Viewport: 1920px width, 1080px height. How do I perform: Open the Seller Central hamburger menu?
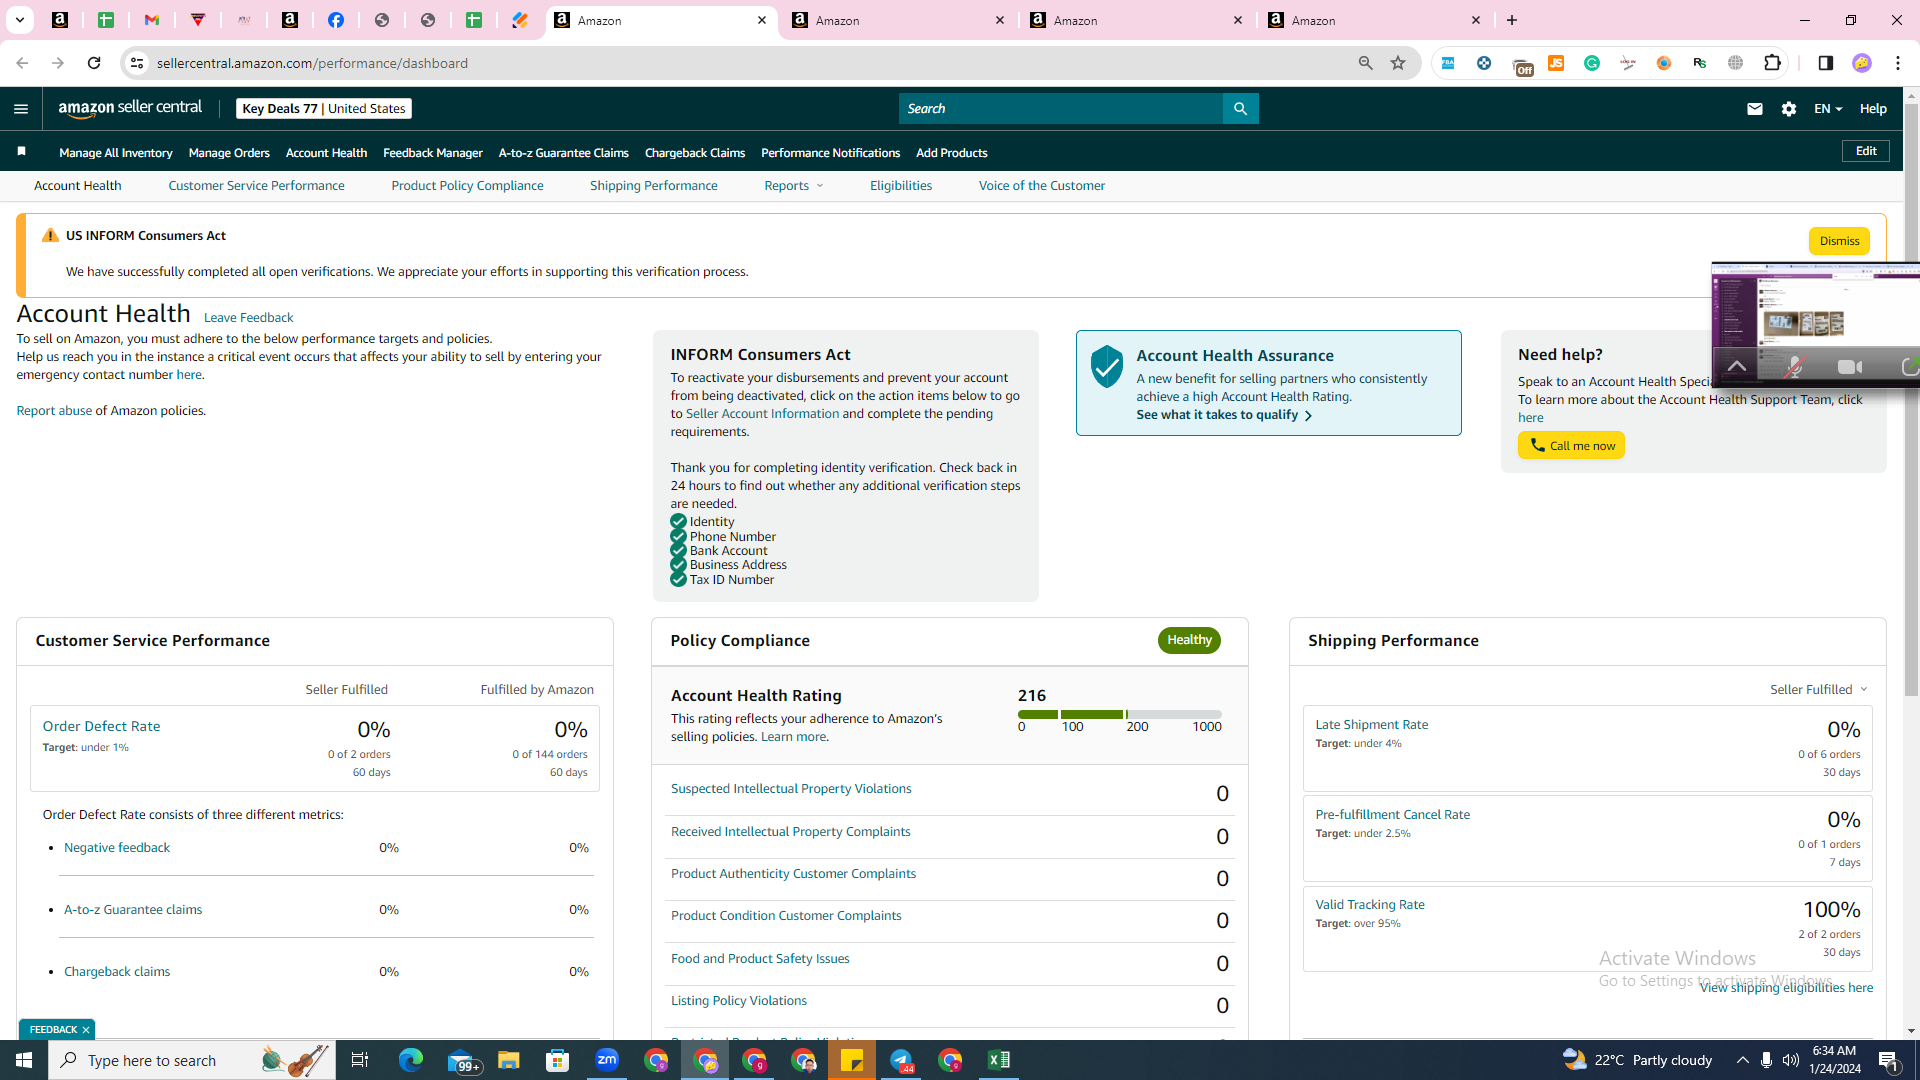coord(21,109)
